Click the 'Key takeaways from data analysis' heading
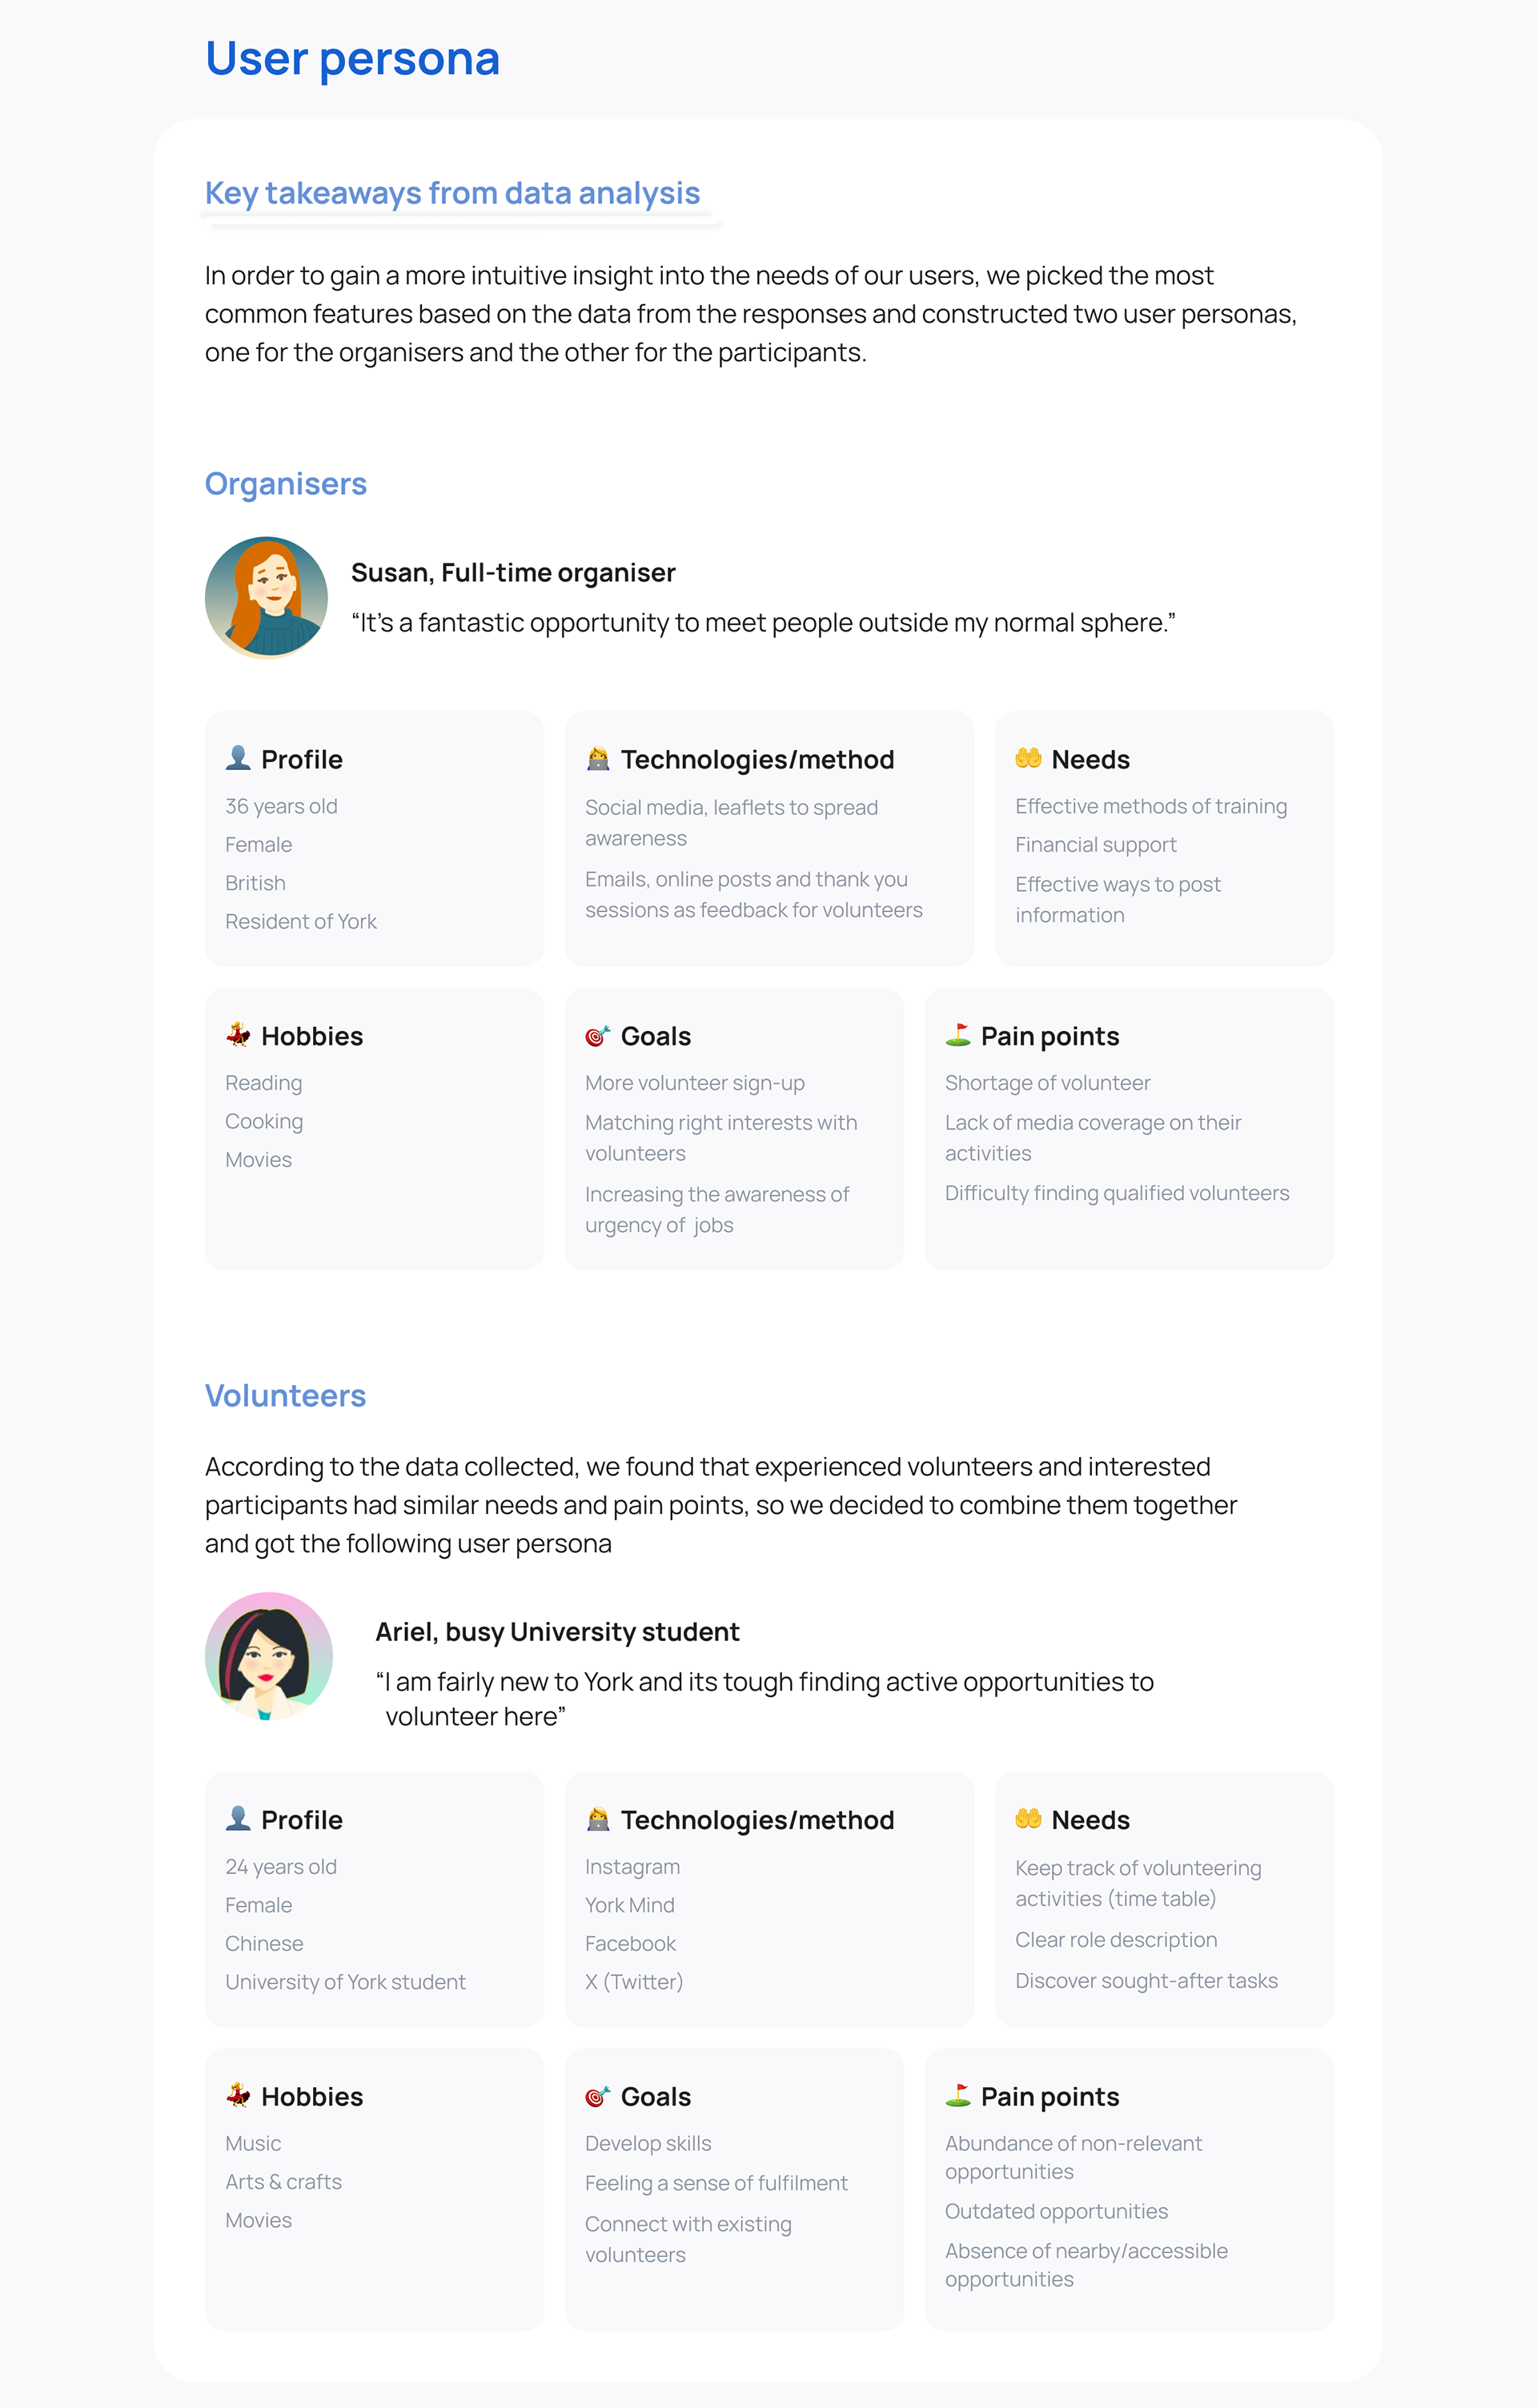 click(x=452, y=193)
